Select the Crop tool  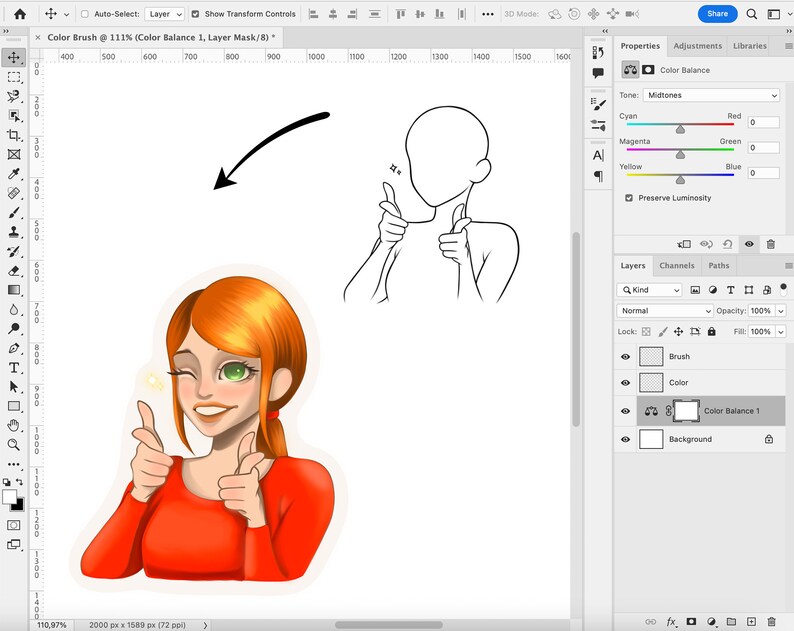point(14,135)
